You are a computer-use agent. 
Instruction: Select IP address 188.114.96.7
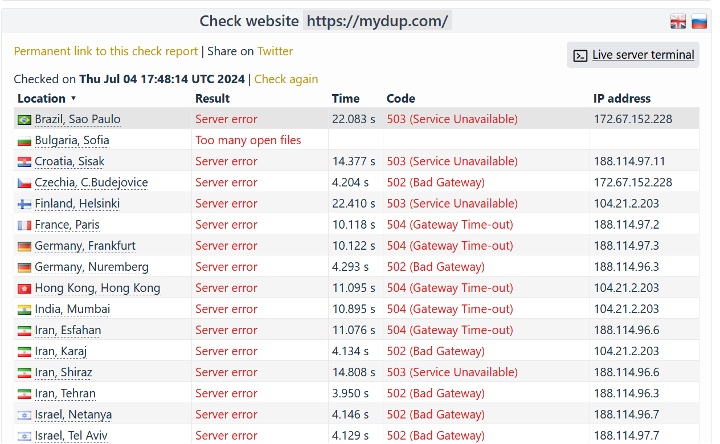[626, 415]
